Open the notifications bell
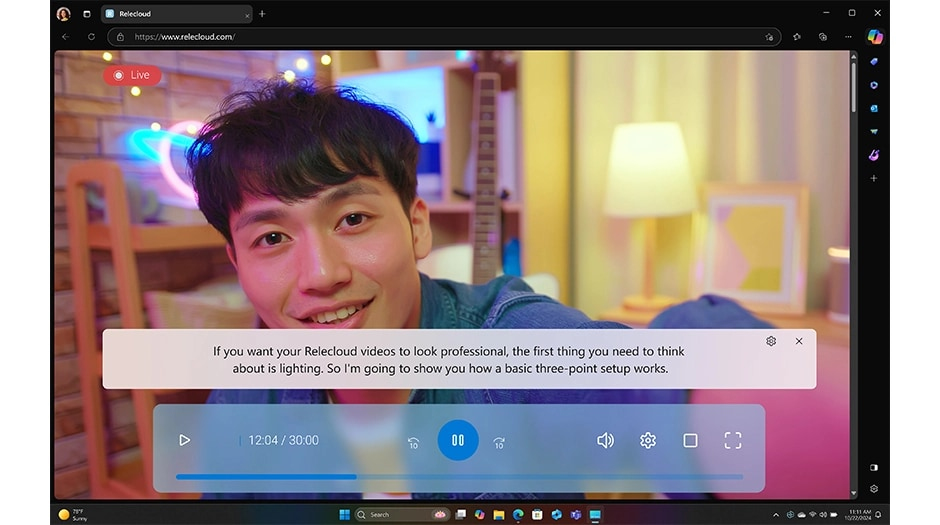Viewport: 940px width, 525px height. (879, 515)
